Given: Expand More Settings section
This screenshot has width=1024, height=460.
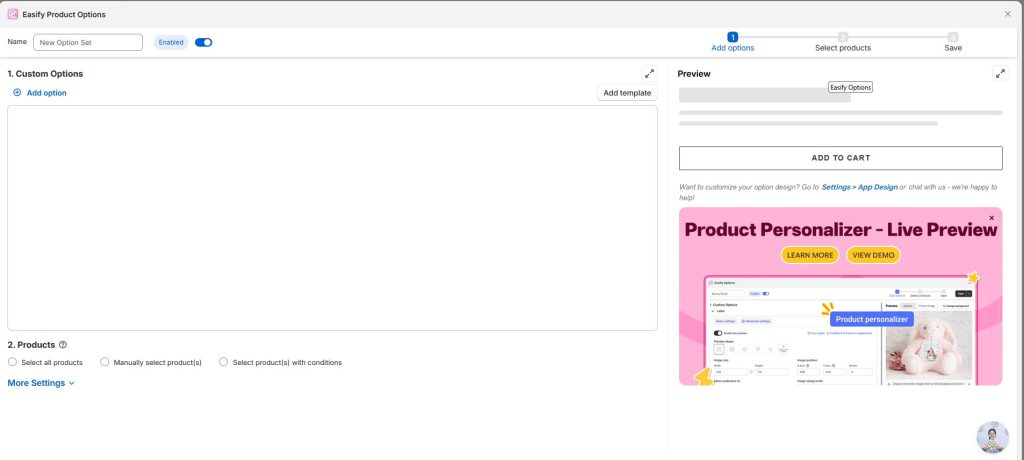Looking at the screenshot, I should point(41,383).
